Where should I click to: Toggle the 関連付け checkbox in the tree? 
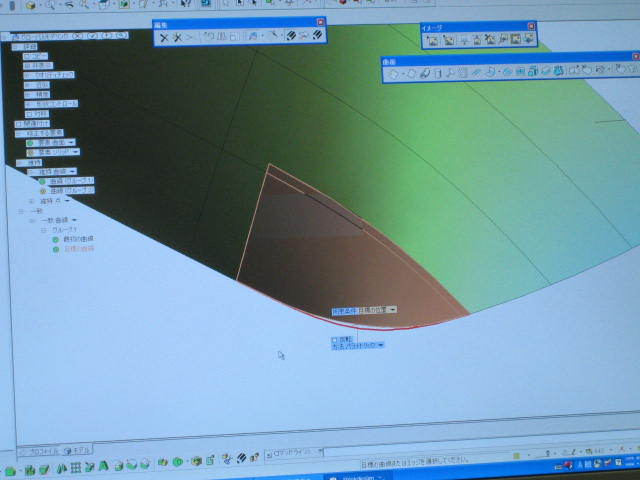(18, 124)
